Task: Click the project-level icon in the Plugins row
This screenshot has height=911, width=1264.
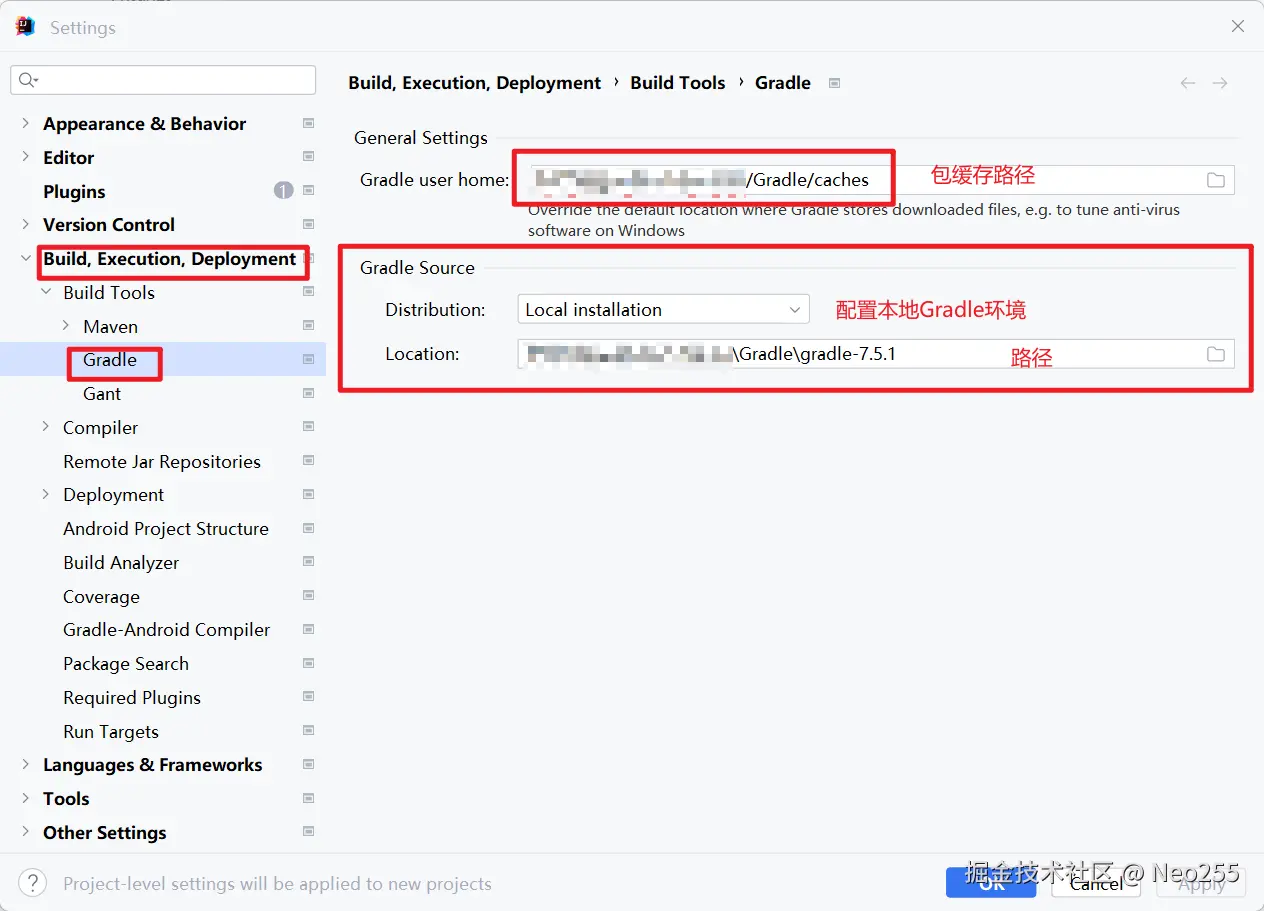Action: 308,191
